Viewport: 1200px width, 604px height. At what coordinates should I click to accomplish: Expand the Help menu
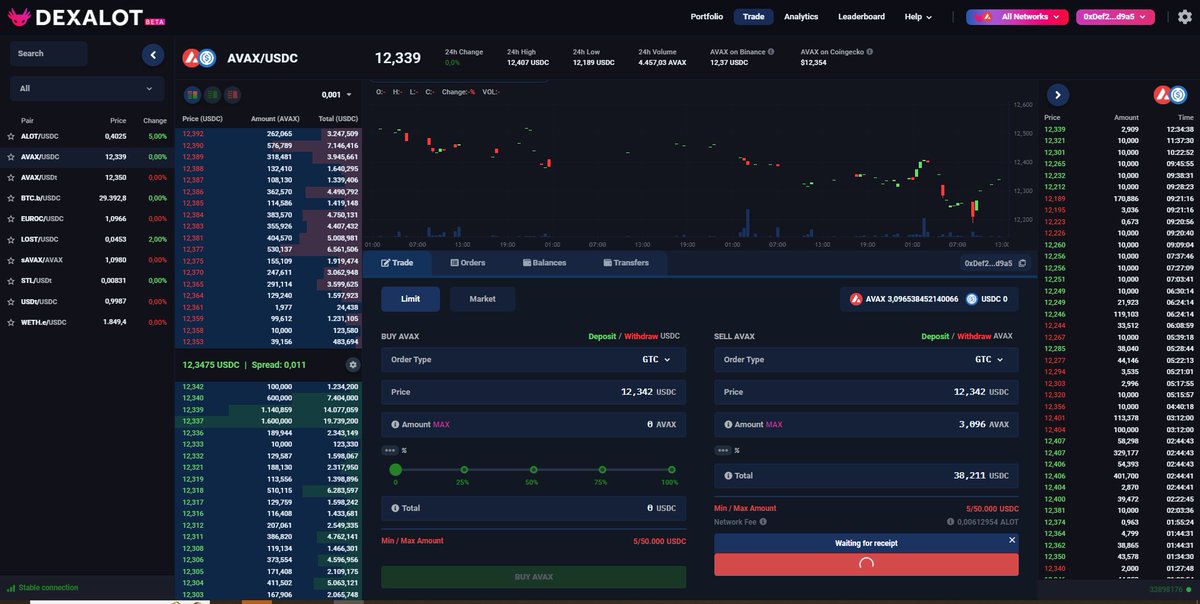click(918, 17)
